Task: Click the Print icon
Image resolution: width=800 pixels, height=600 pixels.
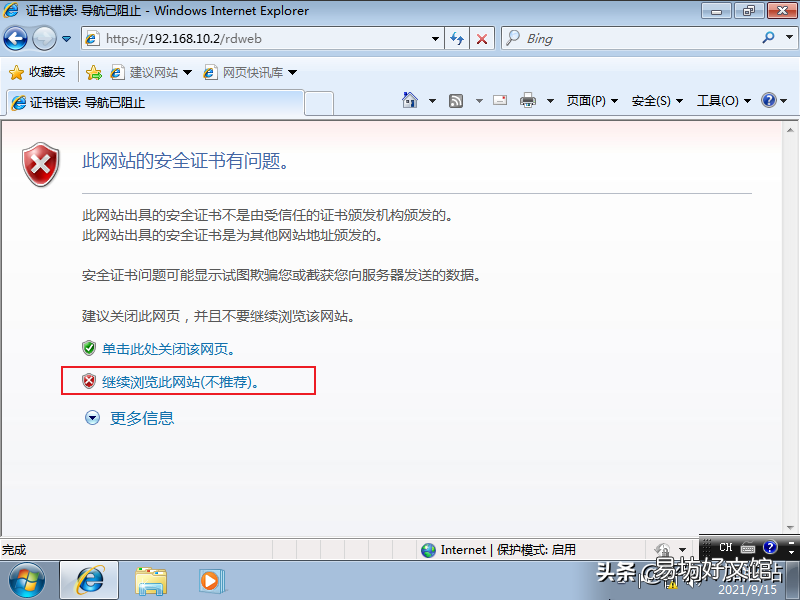Action: tap(528, 101)
